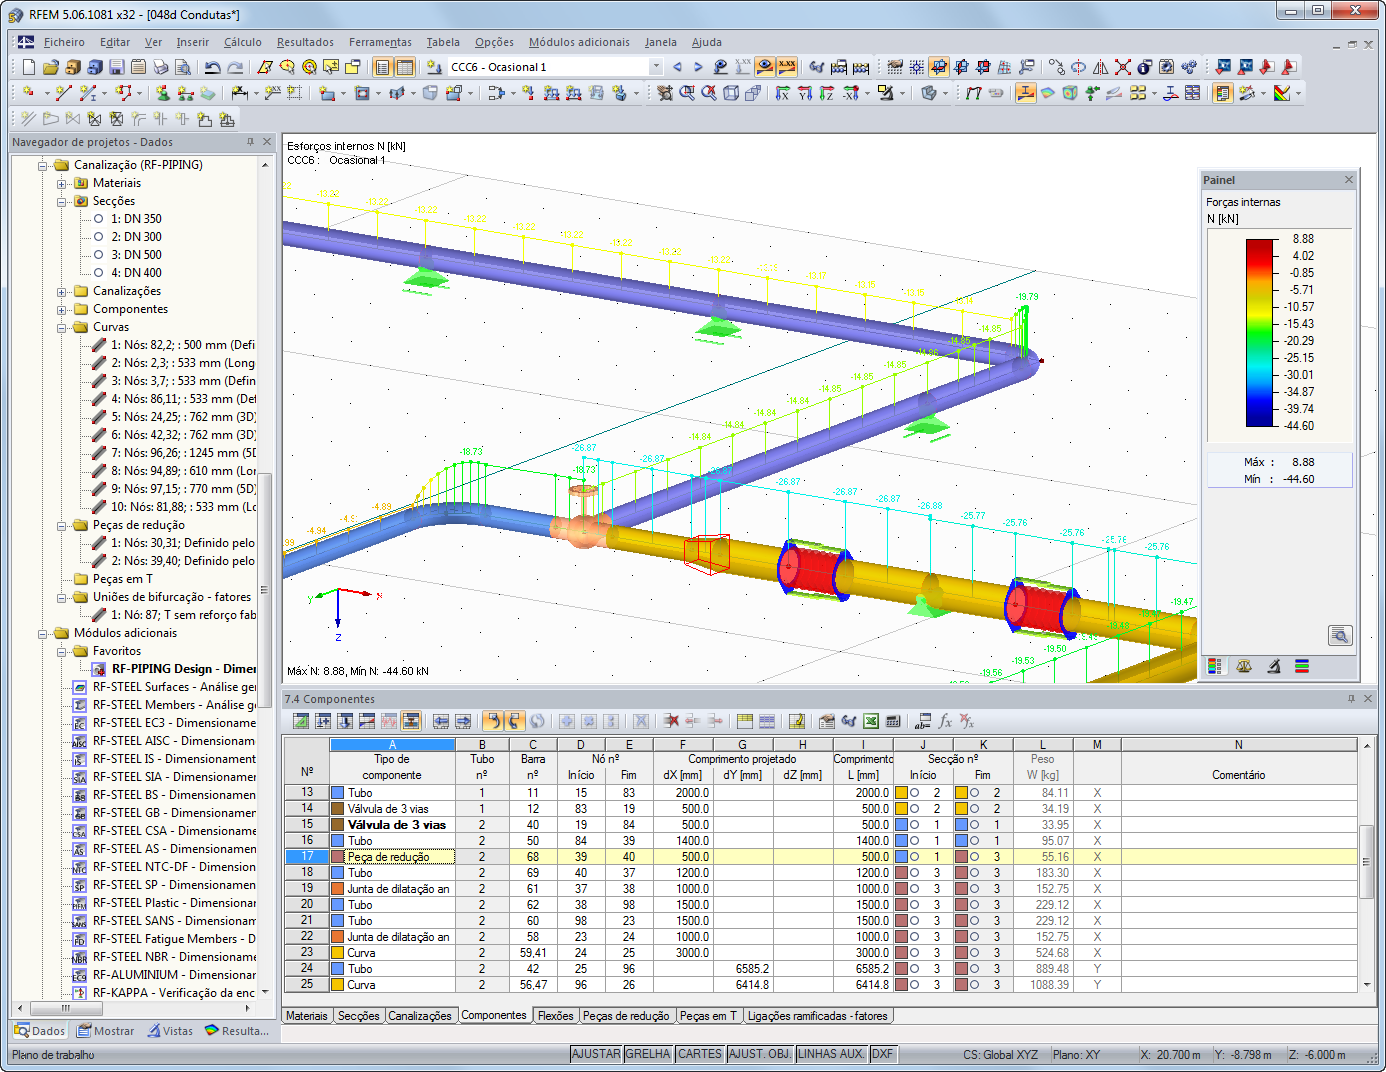Click the next load case arrow

click(698, 67)
